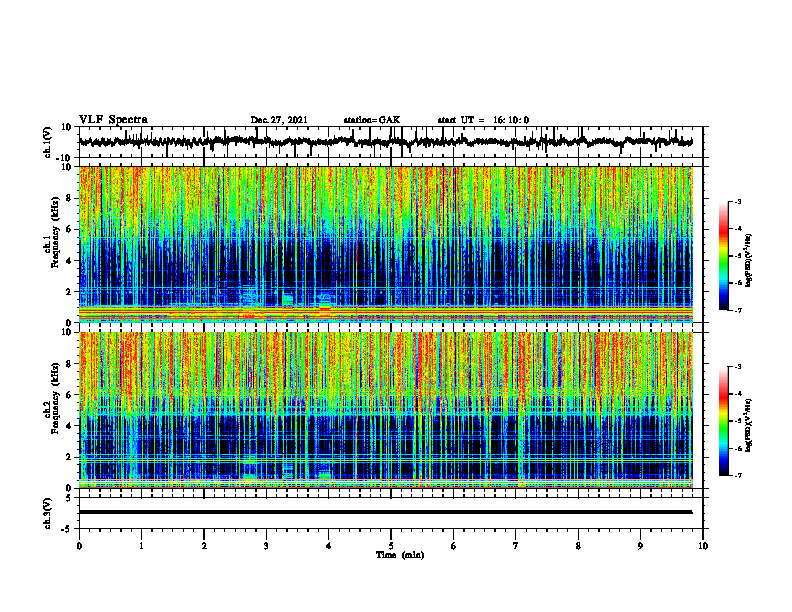The width and height of the screenshot is (792, 612).
Task: Click time axis tick label "7"
Action: pyautogui.click(x=516, y=546)
